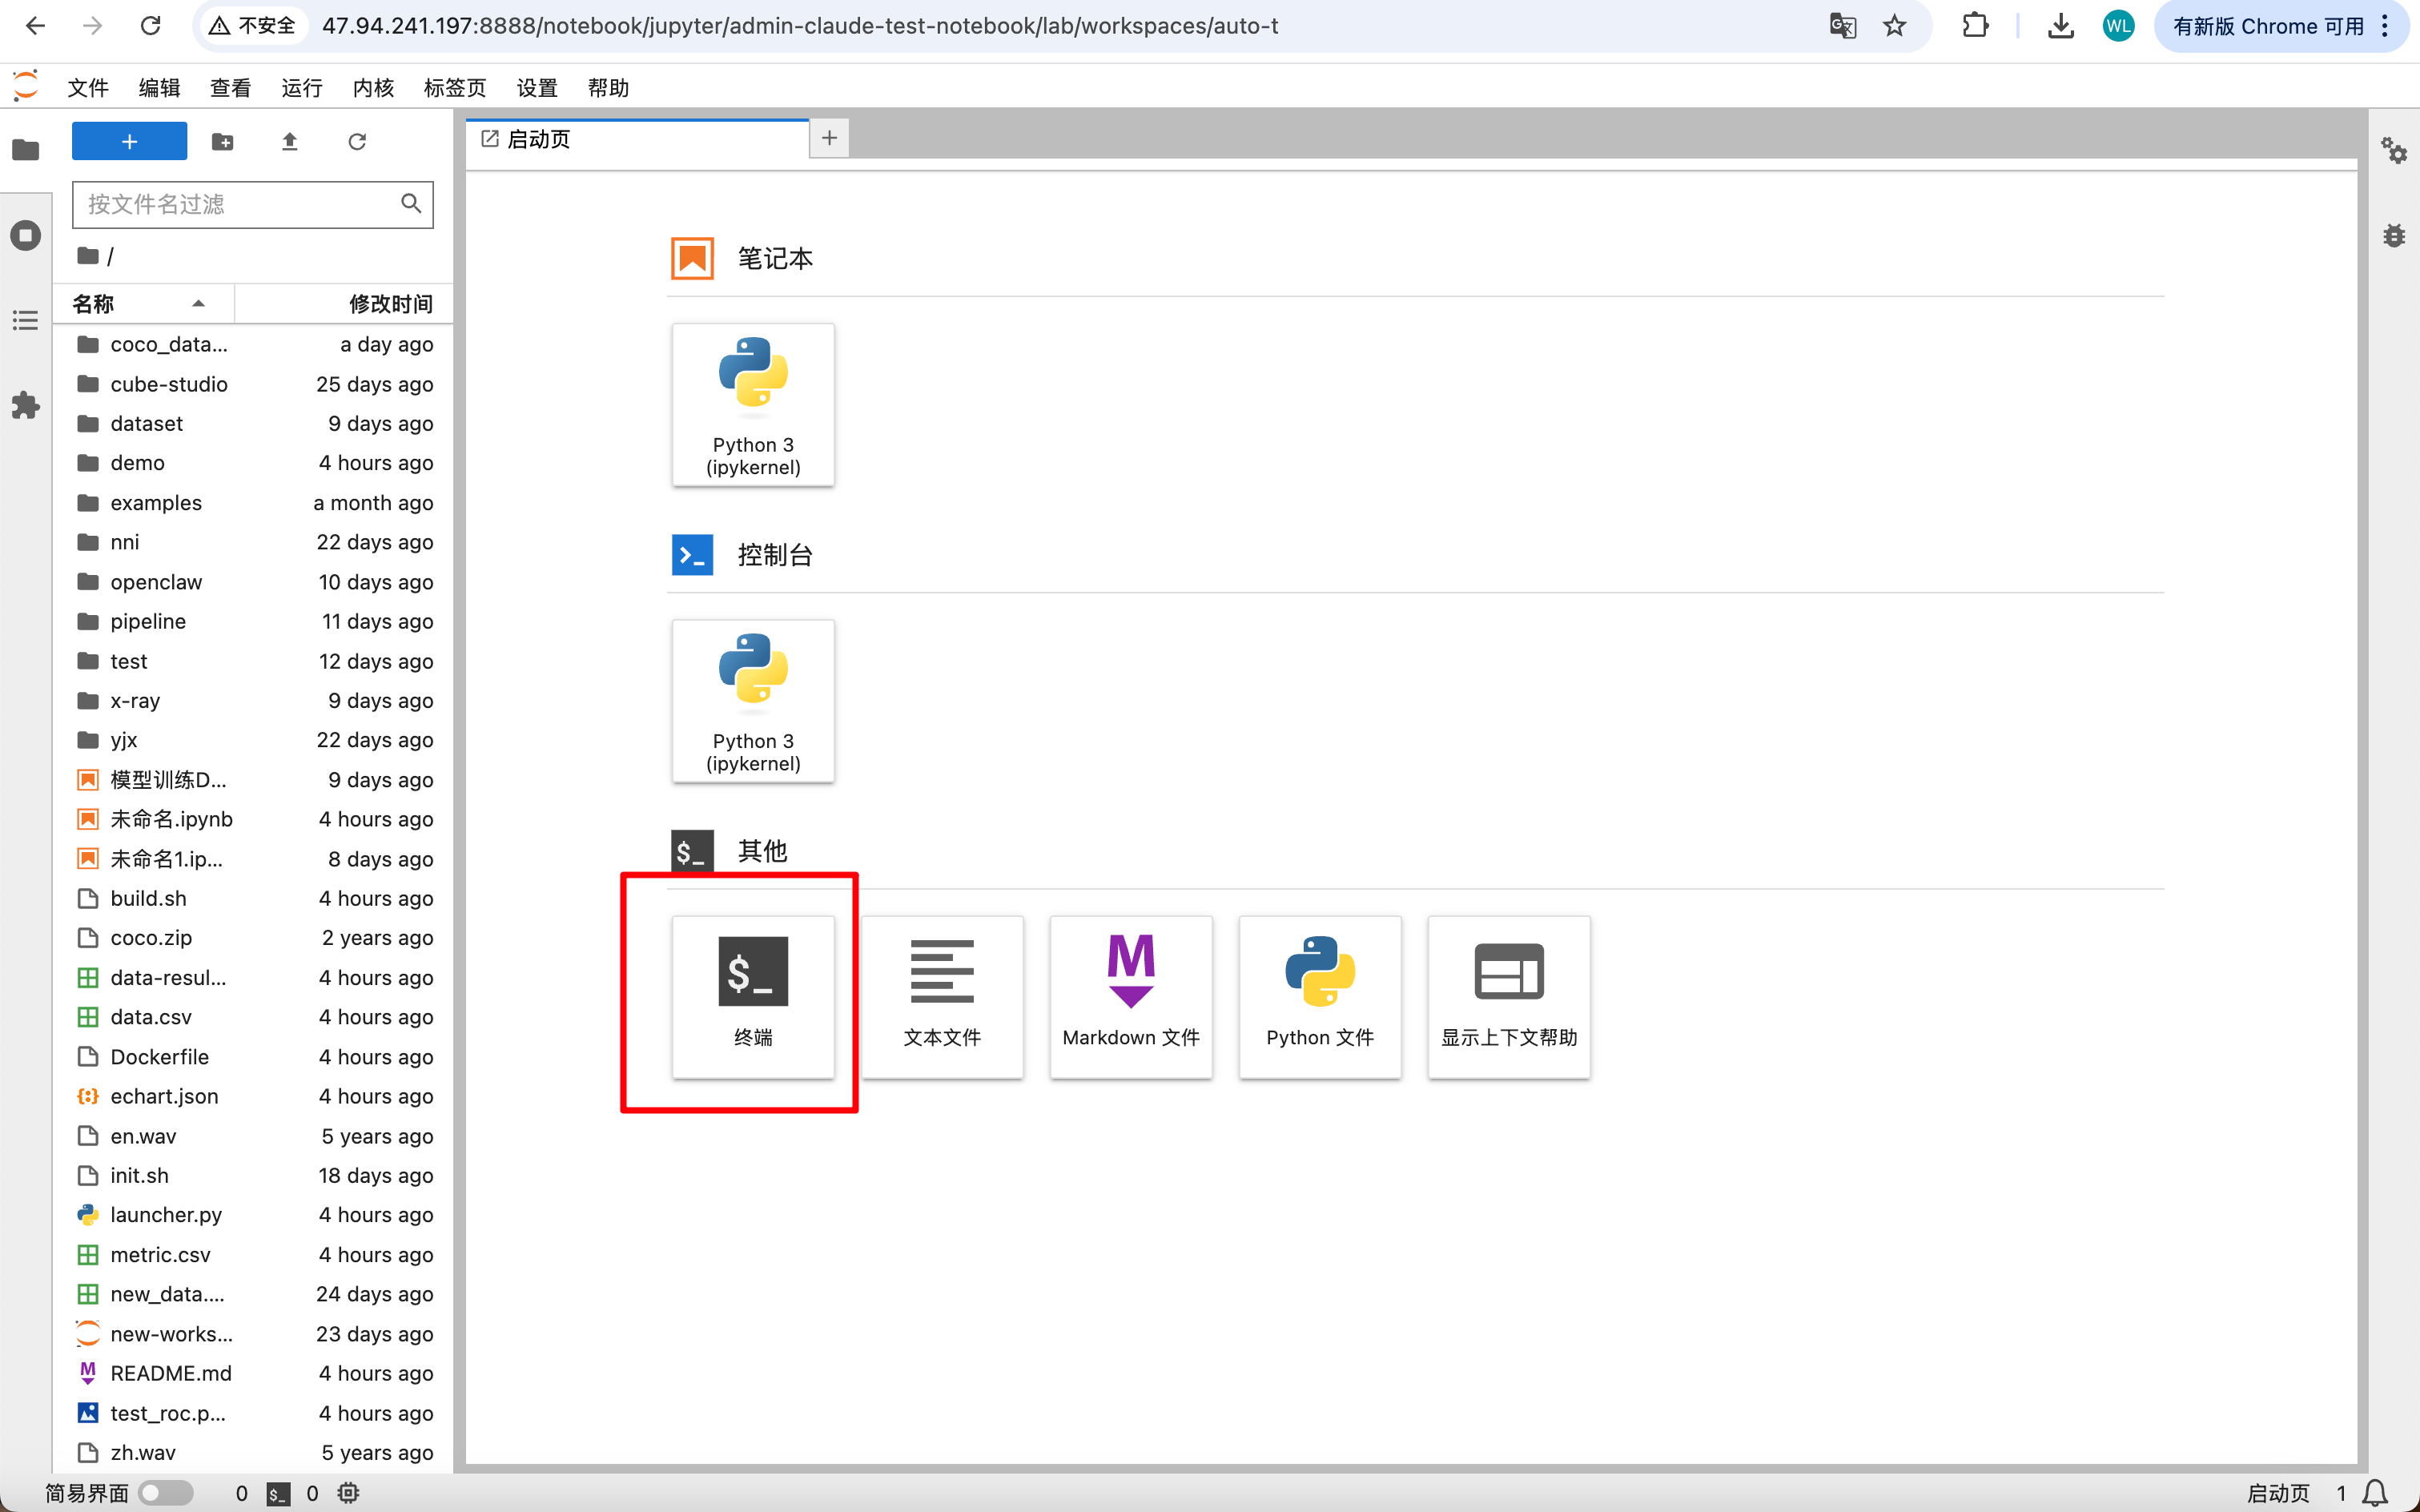Open the running terminals and kernels sidebar
The image size is (2420, 1512).
[26, 235]
